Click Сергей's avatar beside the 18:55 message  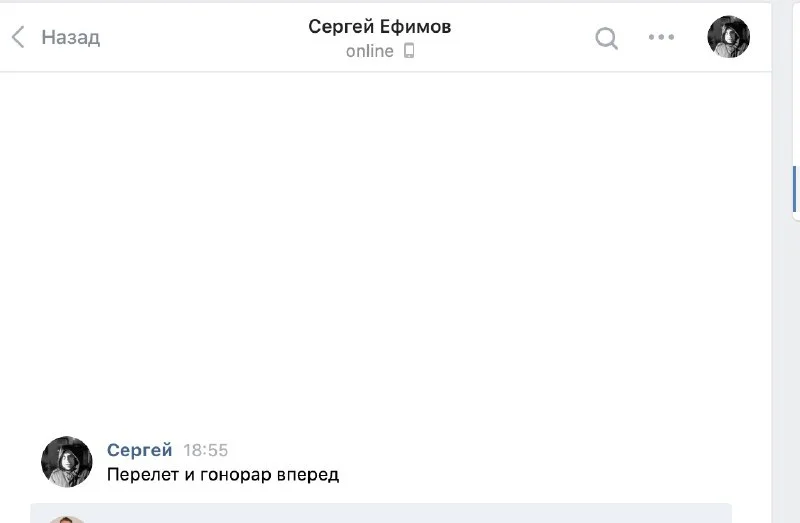[x=66, y=461]
